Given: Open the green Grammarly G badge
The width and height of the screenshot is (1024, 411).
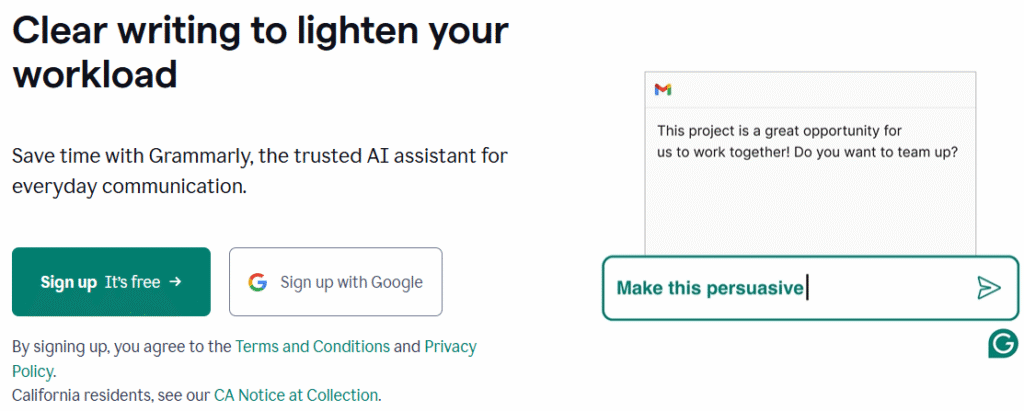Looking at the screenshot, I should [x=1002, y=344].
